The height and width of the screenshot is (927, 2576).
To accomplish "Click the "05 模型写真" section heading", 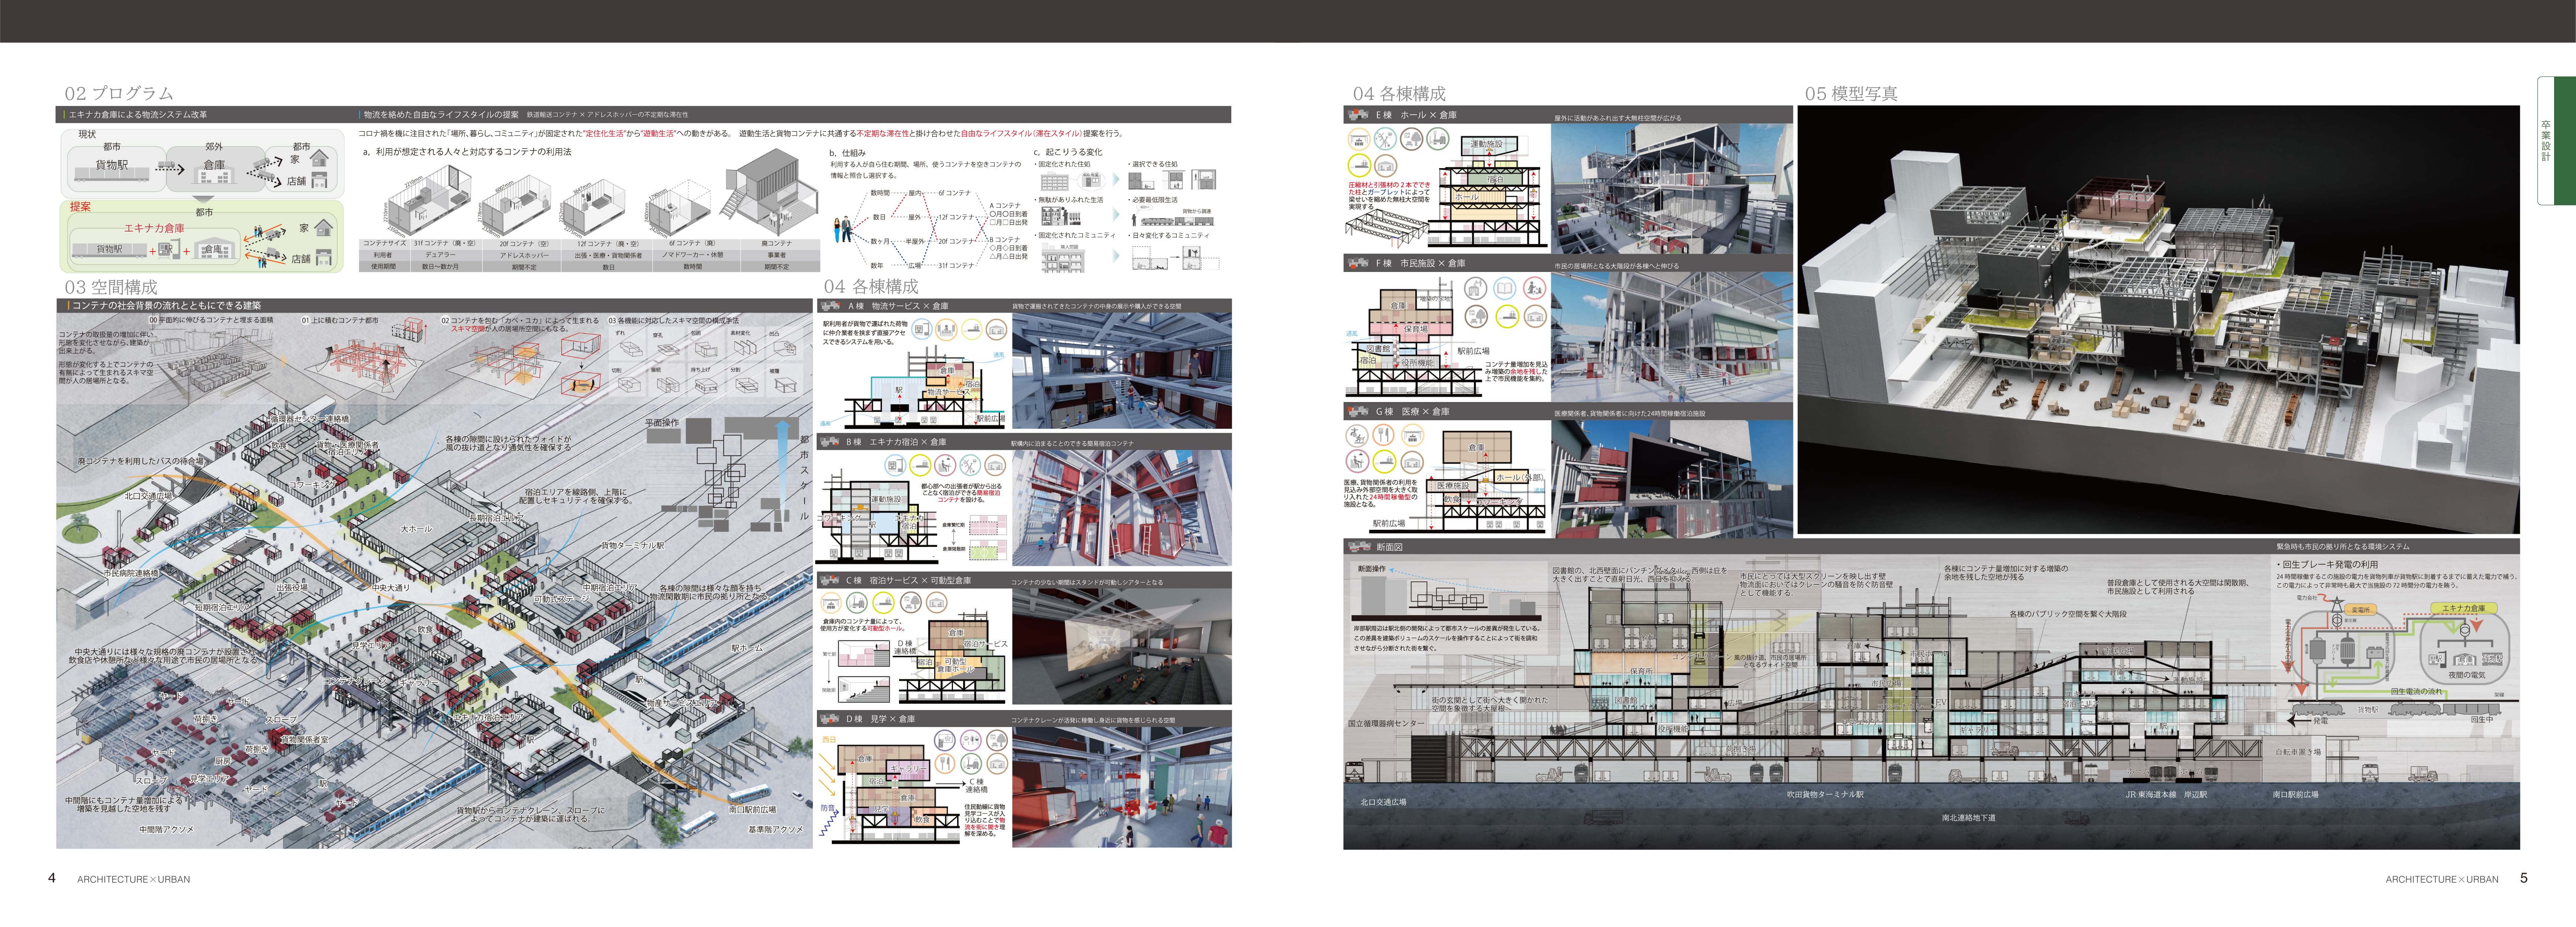I will click(x=1851, y=93).
